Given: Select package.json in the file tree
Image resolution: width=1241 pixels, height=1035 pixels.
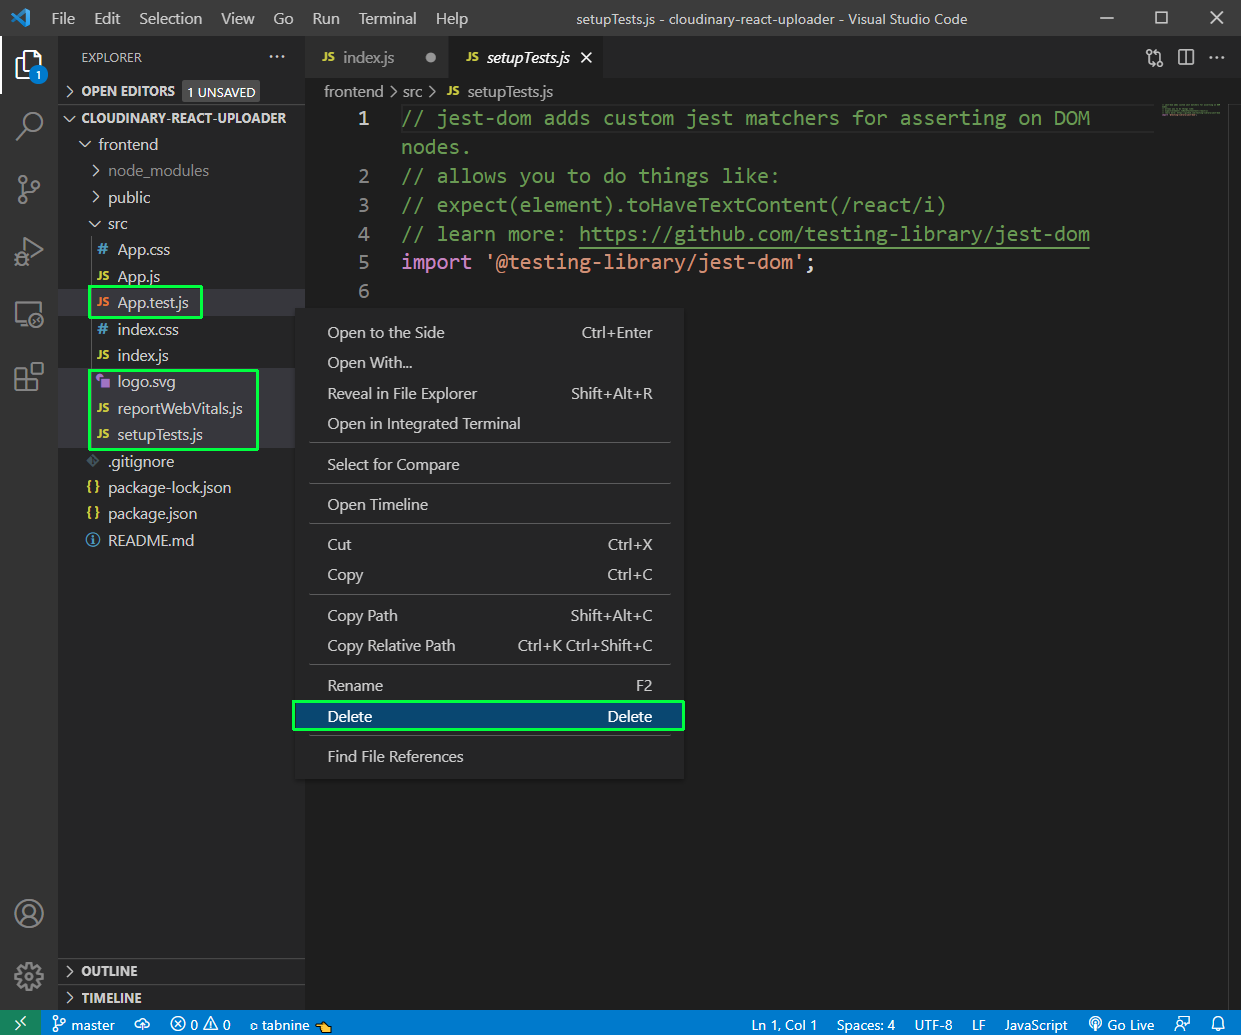Looking at the screenshot, I should coord(181,514).
